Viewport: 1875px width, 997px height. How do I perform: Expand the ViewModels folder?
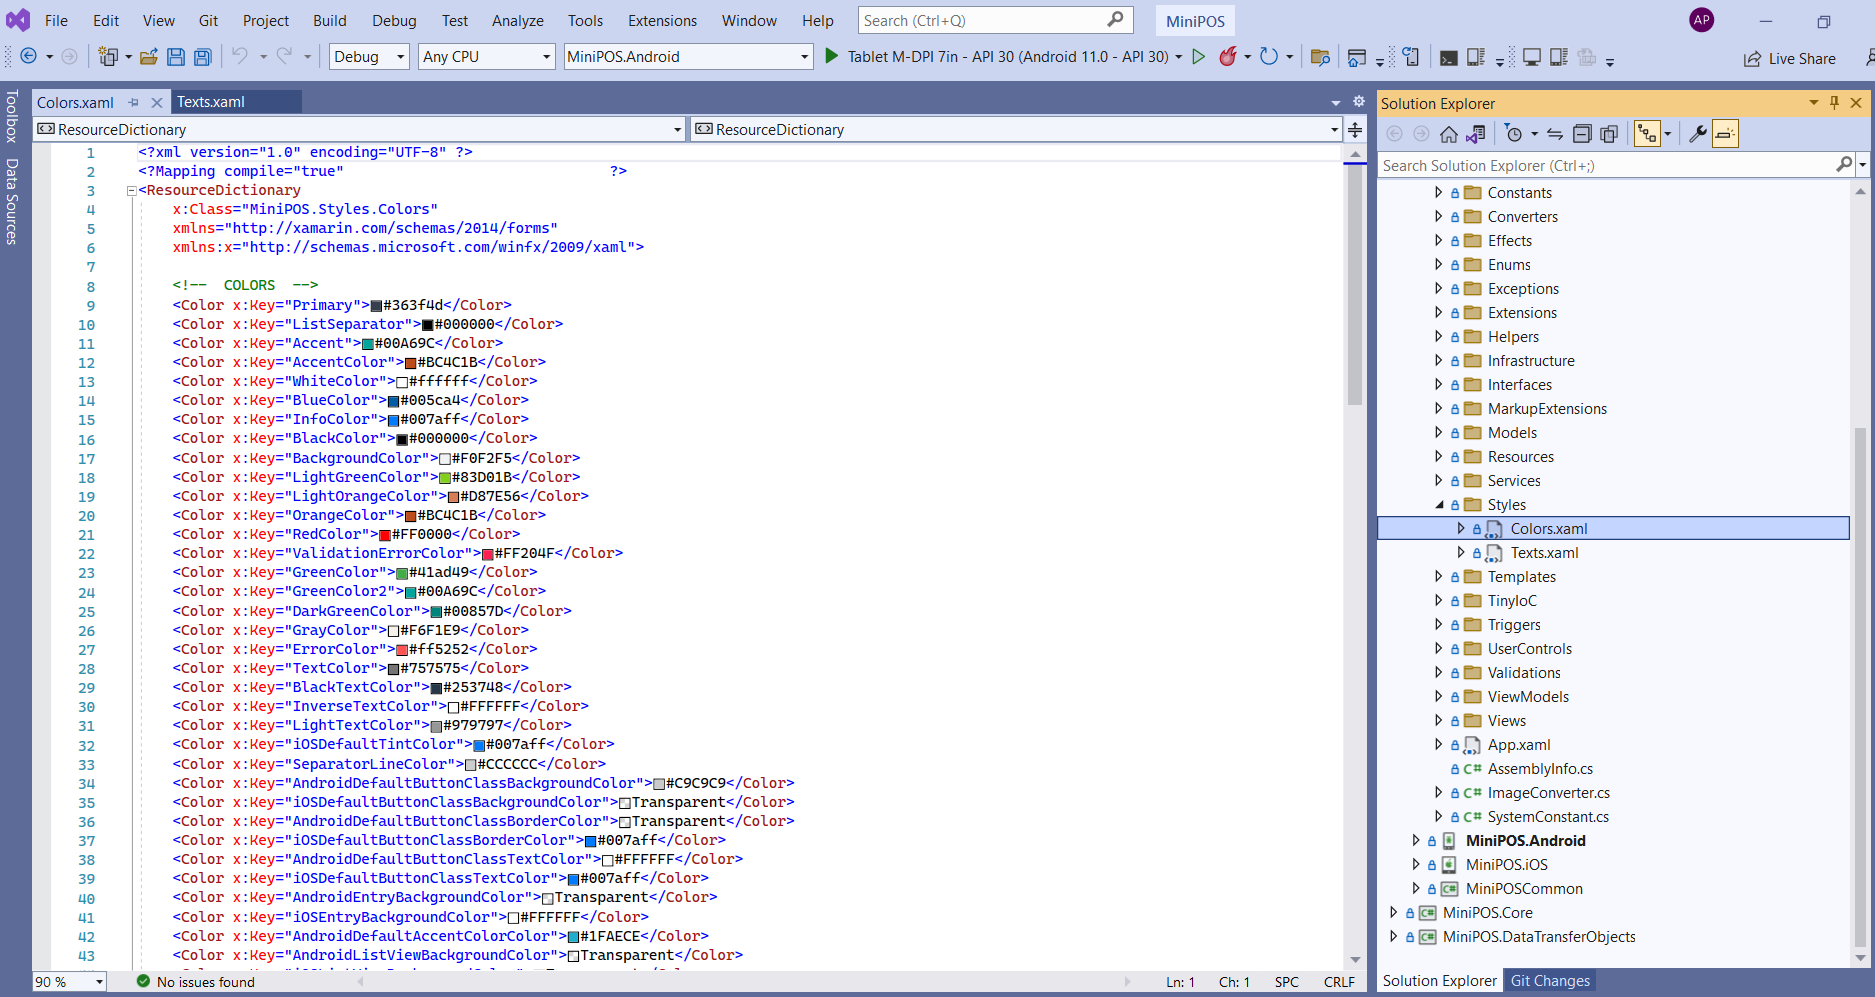point(1439,697)
